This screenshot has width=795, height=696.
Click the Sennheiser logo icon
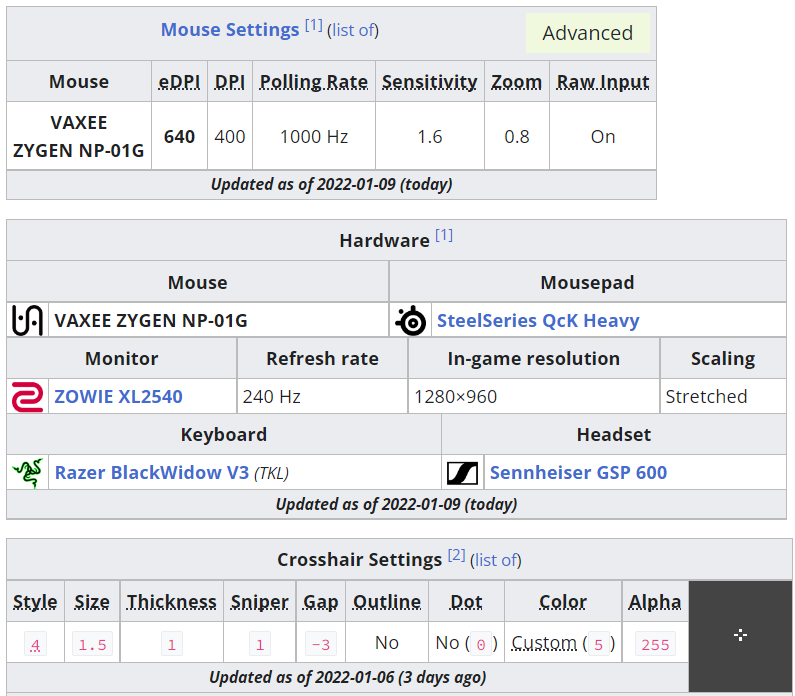click(x=462, y=473)
